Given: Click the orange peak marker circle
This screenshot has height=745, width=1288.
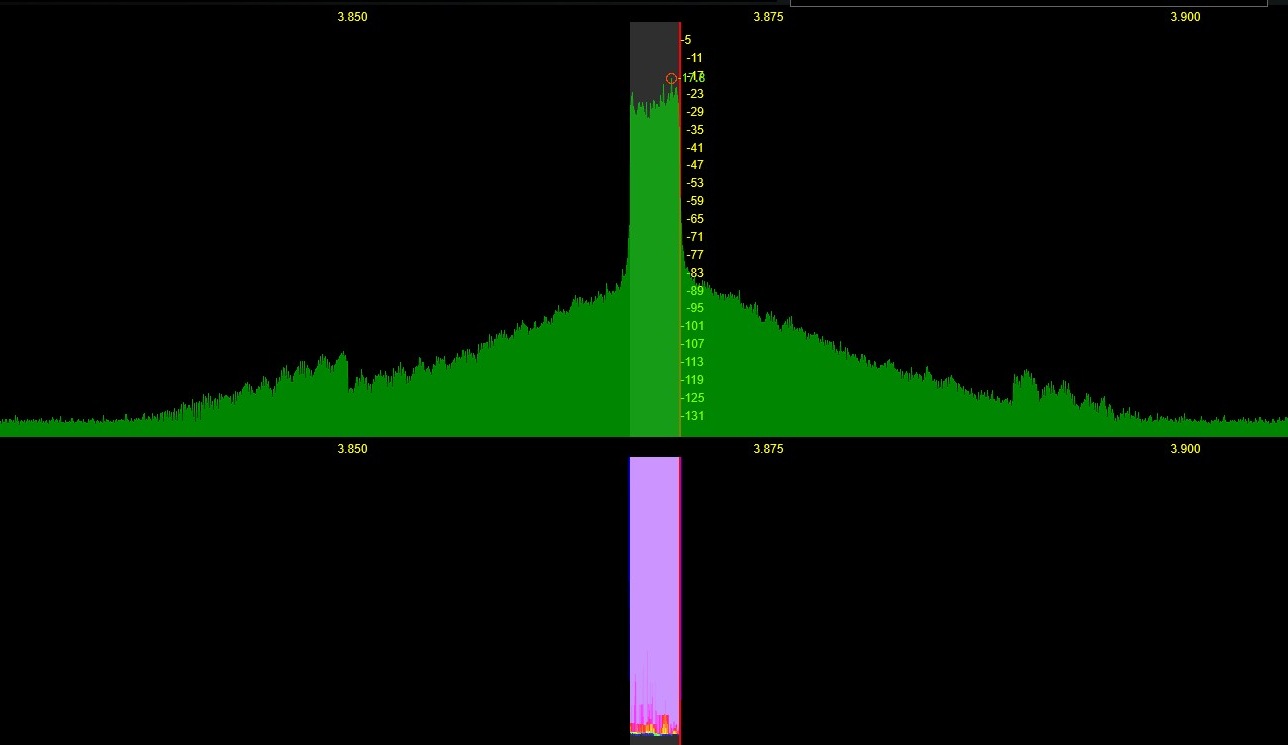Looking at the screenshot, I should [x=671, y=78].
